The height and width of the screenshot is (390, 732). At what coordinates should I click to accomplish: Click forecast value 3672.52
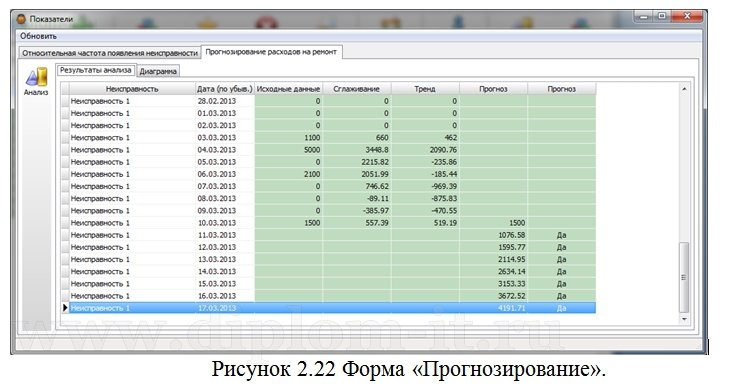coord(512,296)
